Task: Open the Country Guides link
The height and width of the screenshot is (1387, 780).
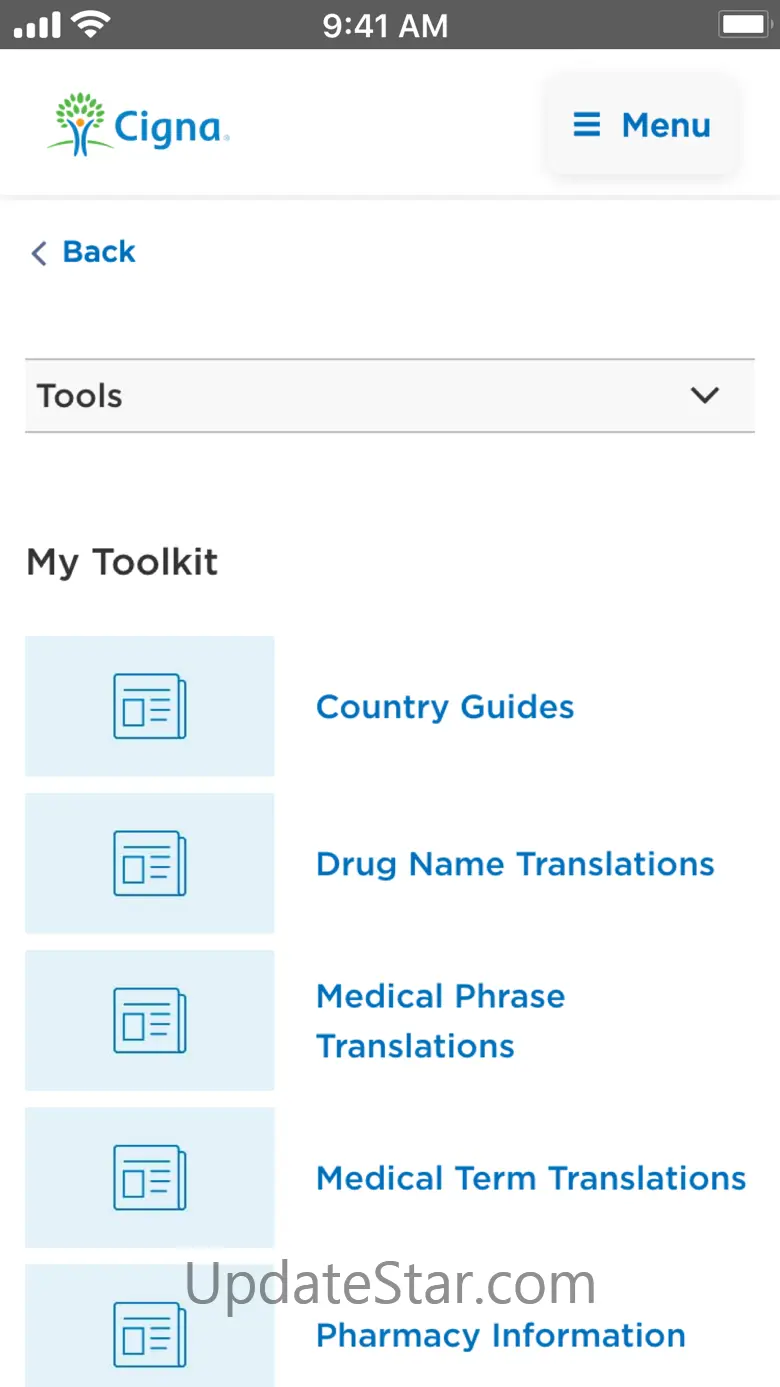Action: [x=445, y=707]
